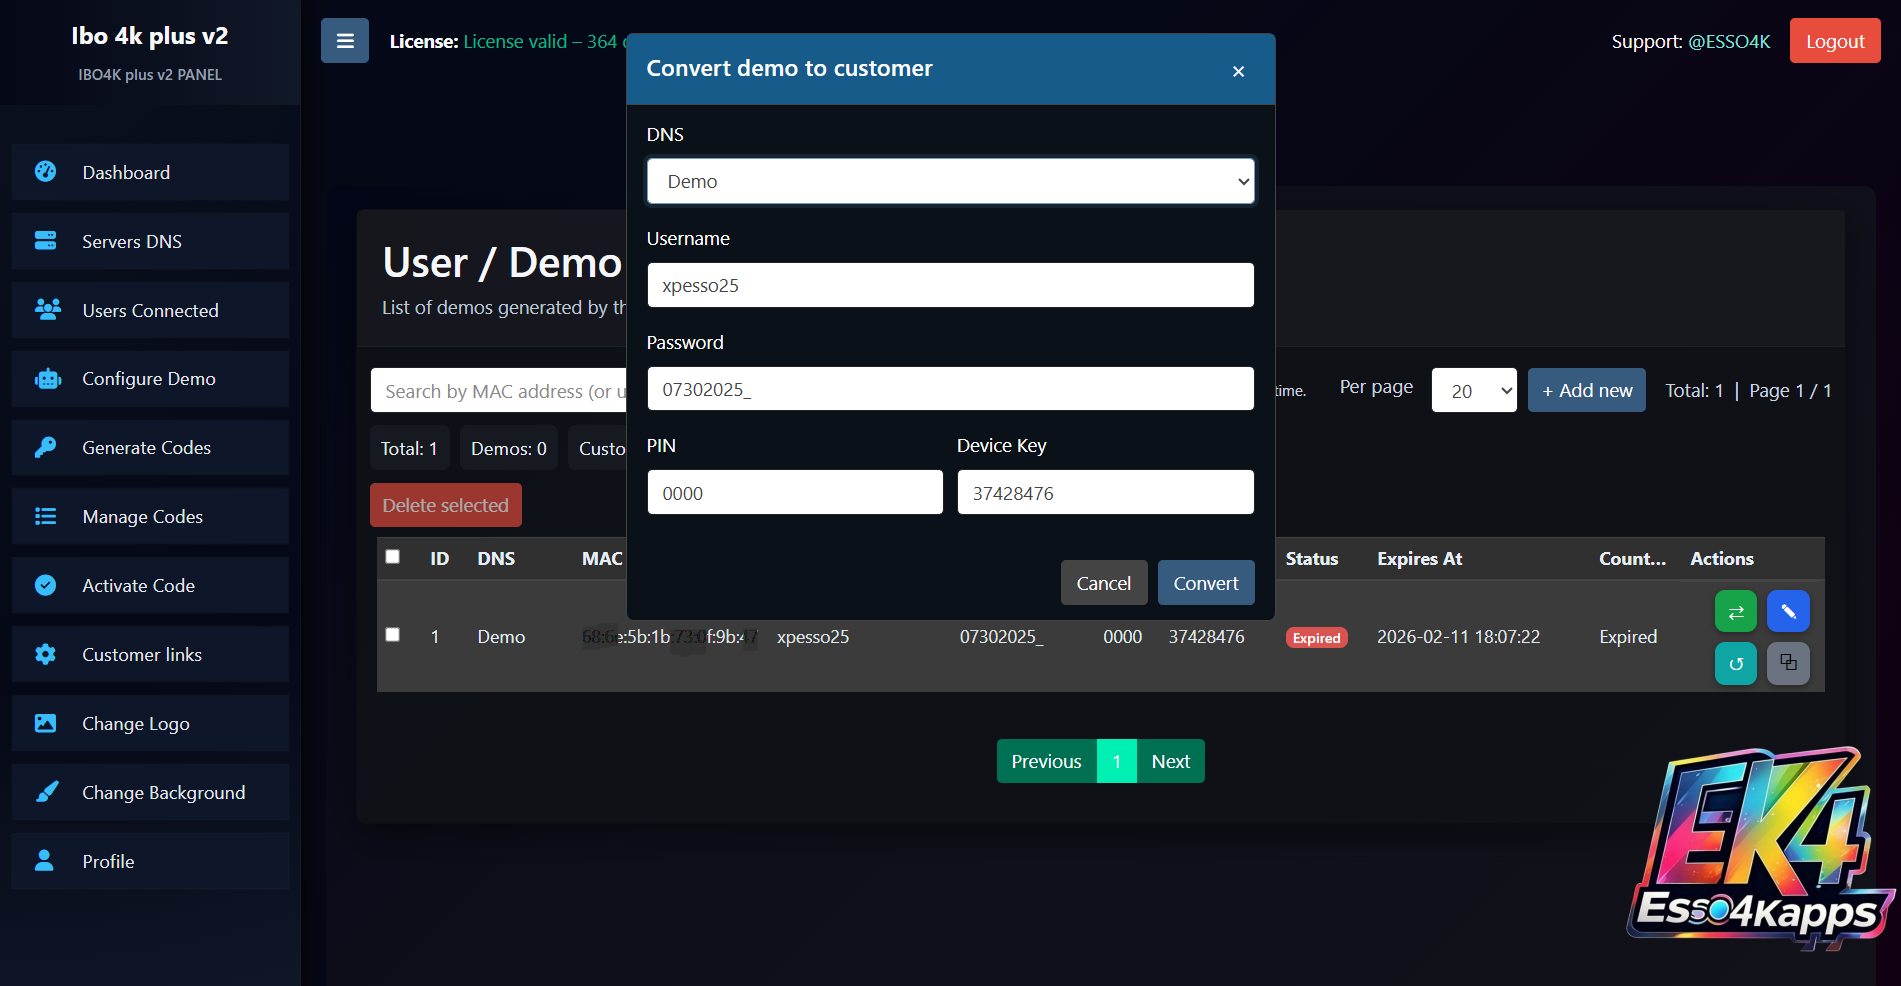This screenshot has width=1901, height=986.
Task: Open the Per page dropdown
Action: coord(1473,391)
